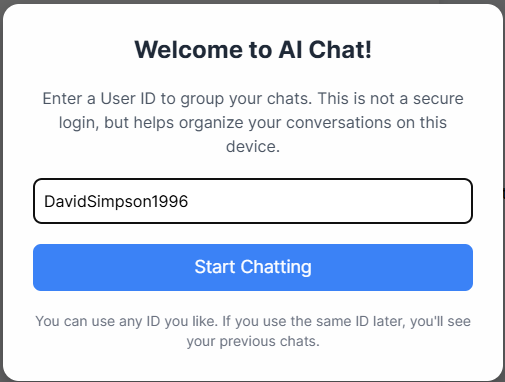Click the dimmed backdrop above the dialog
The width and height of the screenshot is (505, 382).
253,2
